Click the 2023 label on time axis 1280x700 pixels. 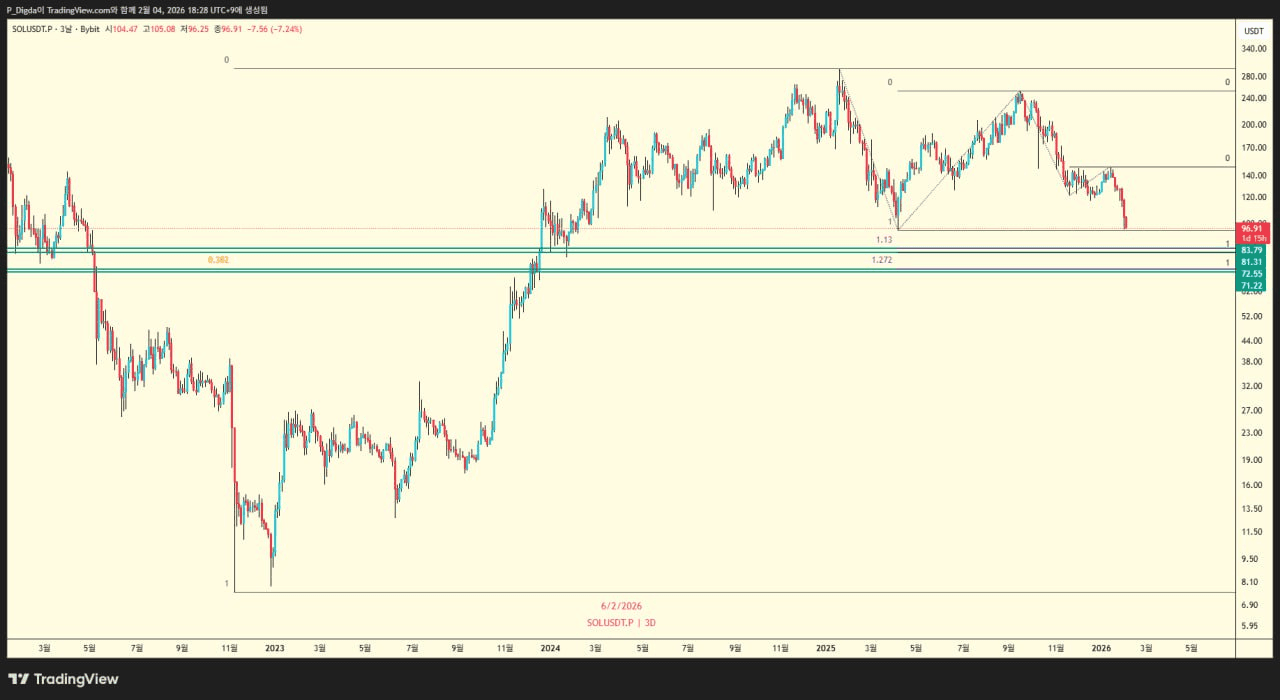coord(274,648)
